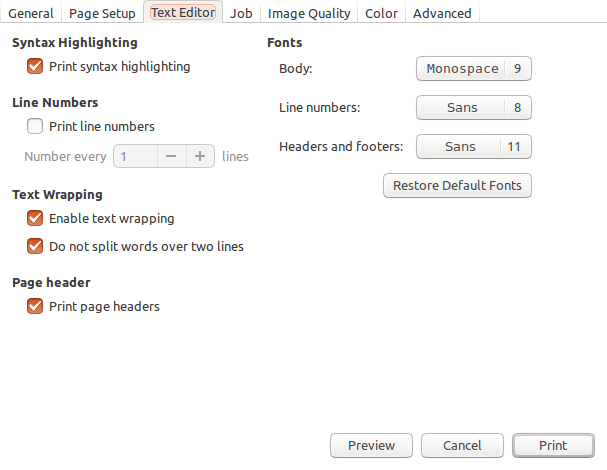Click the Preview button
This screenshot has width=607, height=470.
(x=371, y=445)
